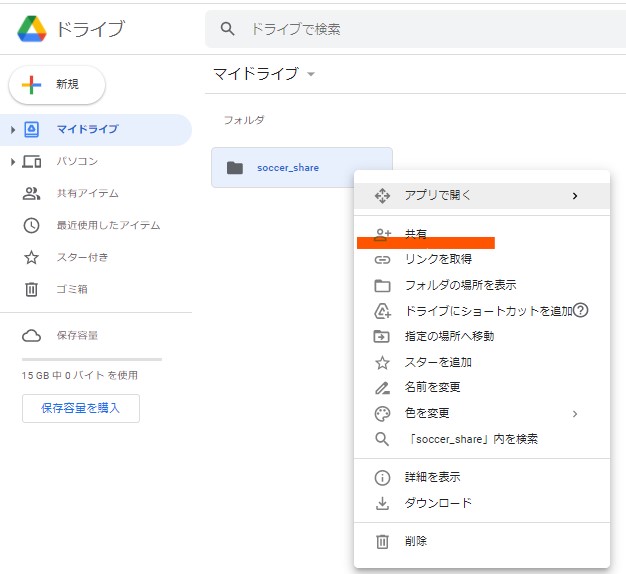626x574 pixels.
Task: Click the help icon beside ドライブにショートカットを追加
Action: tap(580, 310)
